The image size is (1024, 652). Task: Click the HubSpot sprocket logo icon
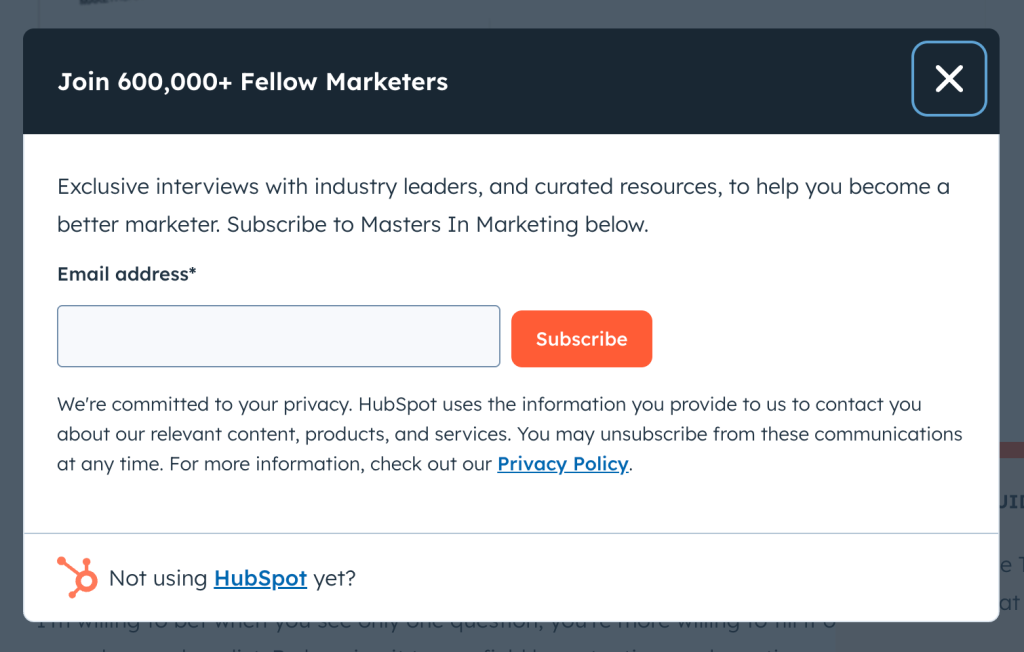pyautogui.click(x=77, y=577)
